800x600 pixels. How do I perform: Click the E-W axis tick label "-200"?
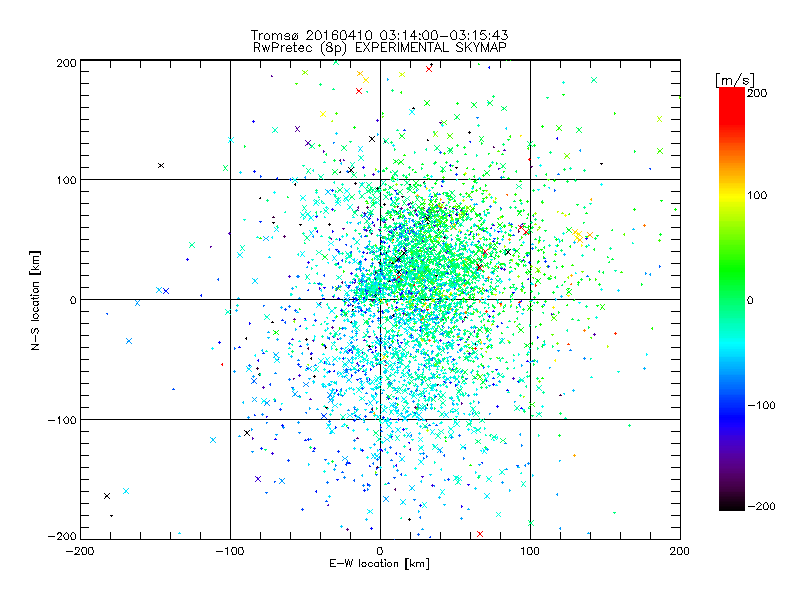[80, 551]
